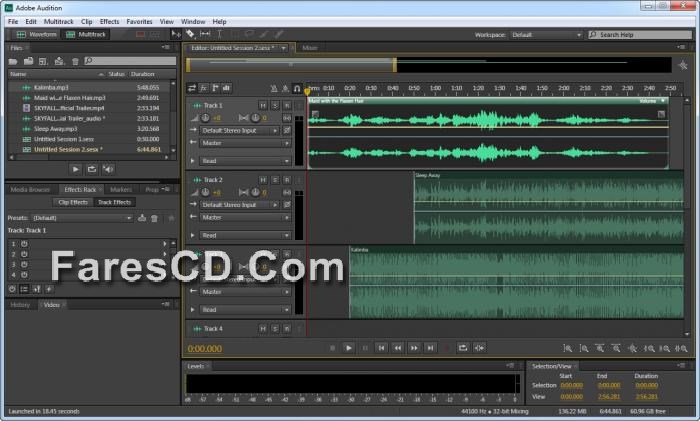The height and width of the screenshot is (421, 700).
Task: Toggle loop playback in Files panel preview
Action: [92, 169]
